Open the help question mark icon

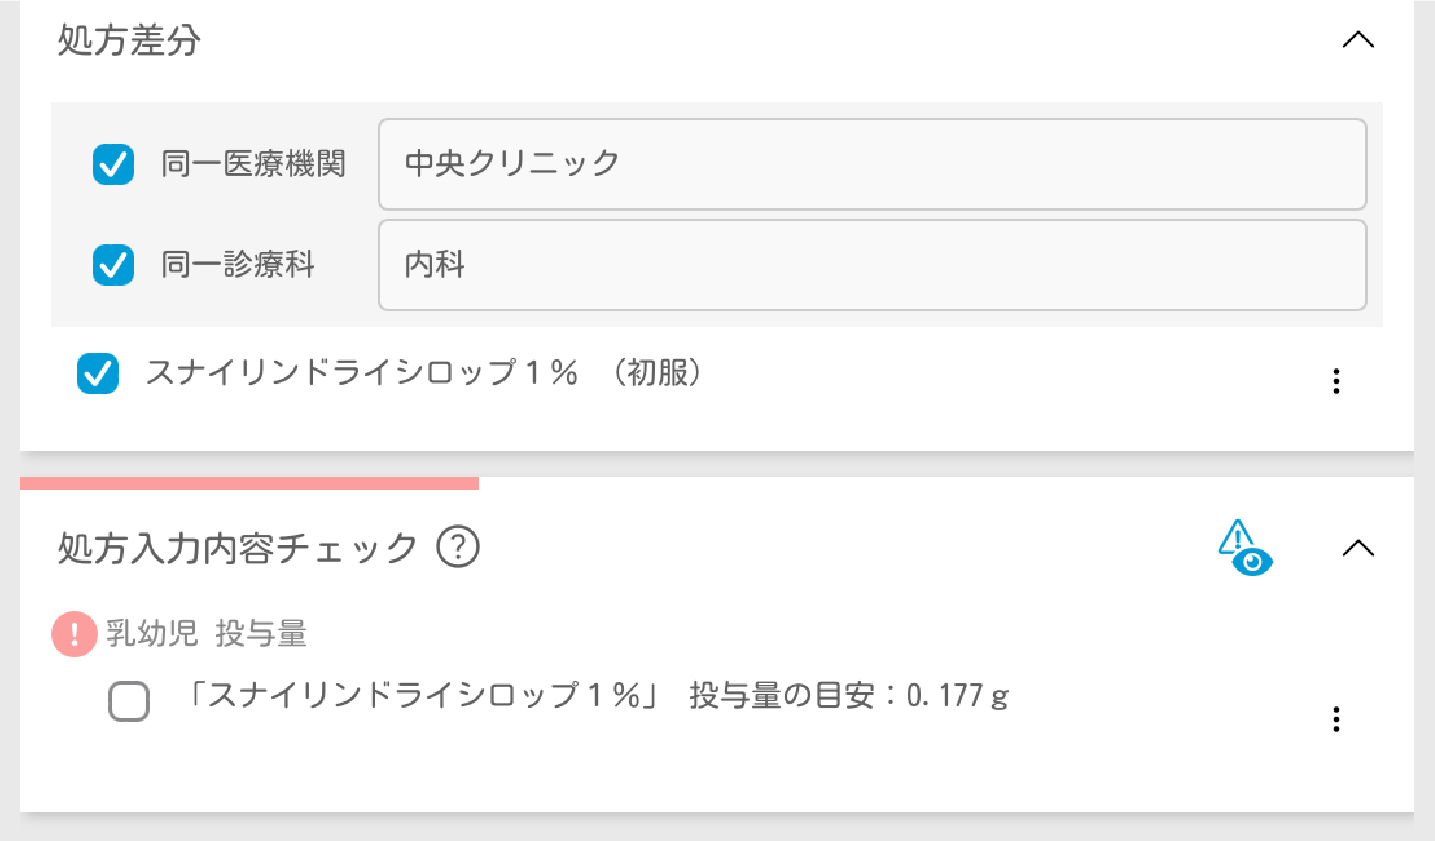click(458, 547)
